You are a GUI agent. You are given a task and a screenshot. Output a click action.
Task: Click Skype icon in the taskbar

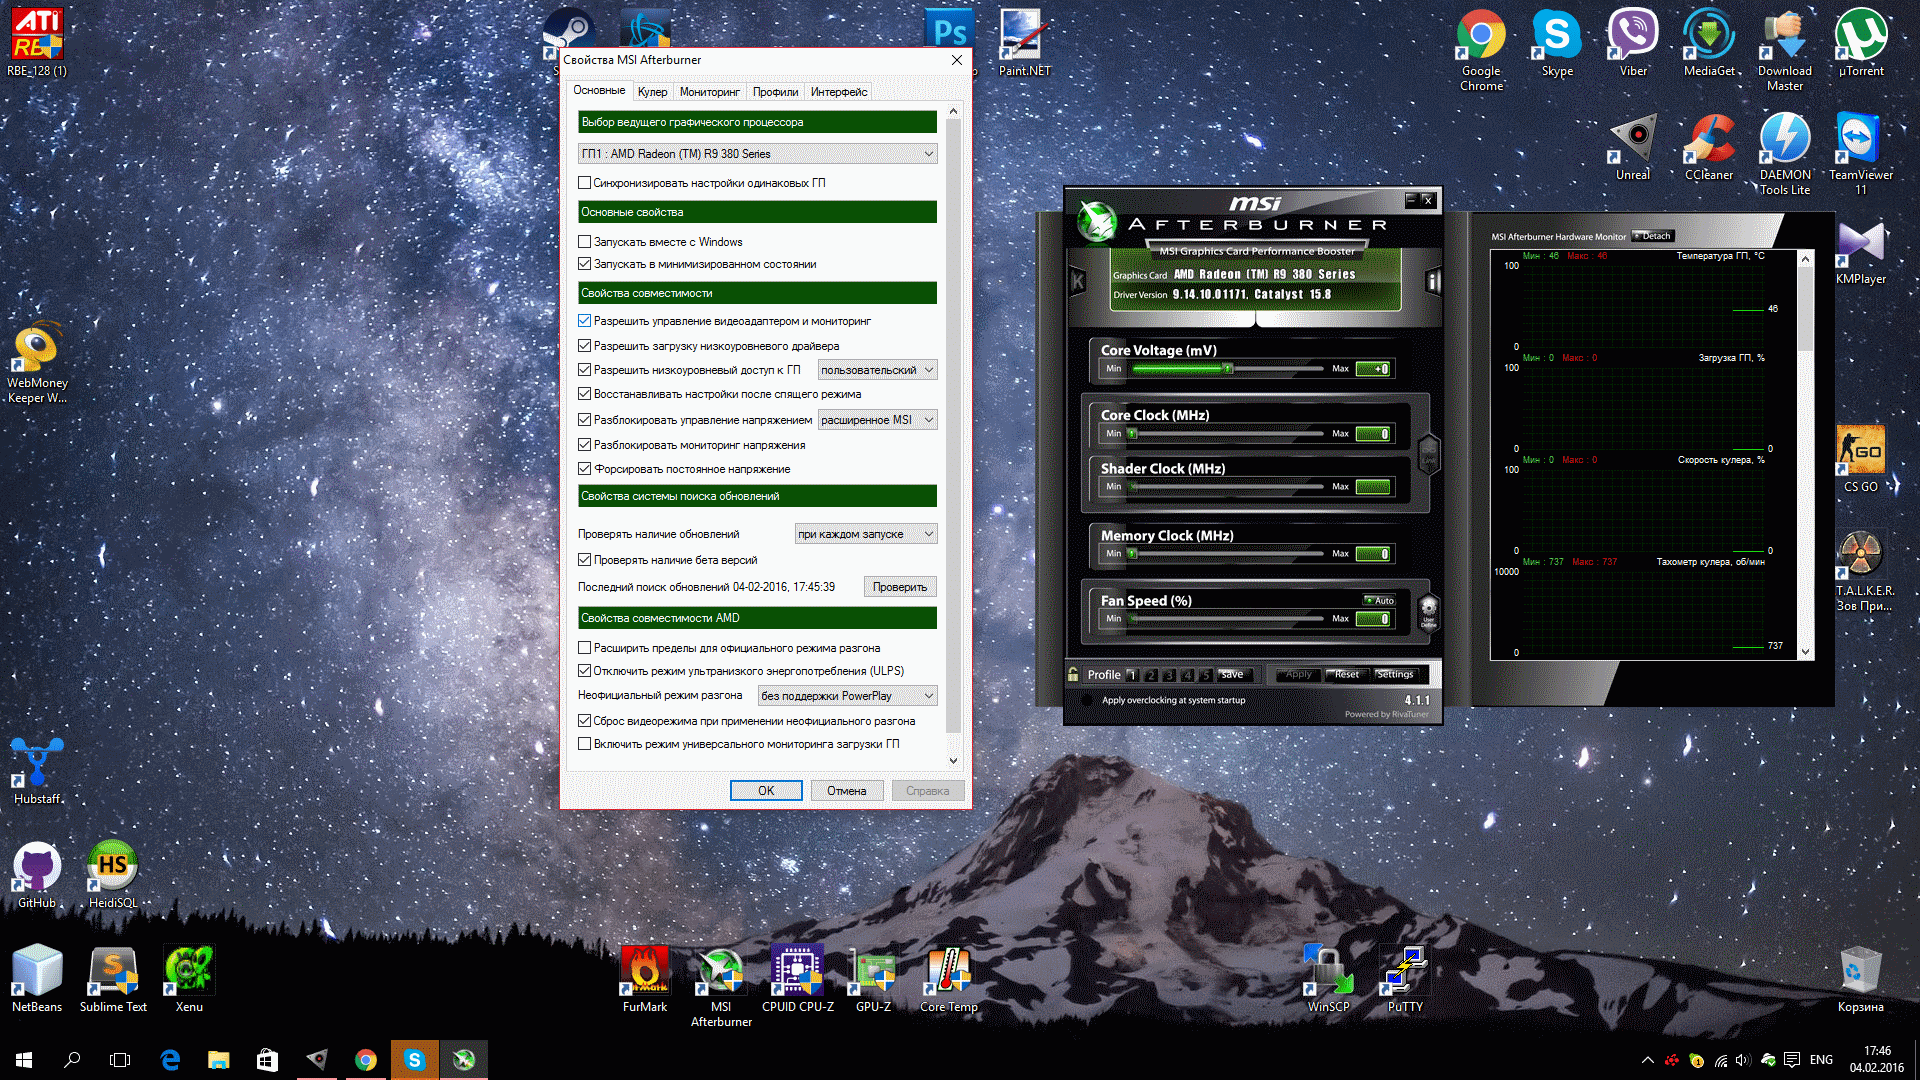[x=414, y=1060]
